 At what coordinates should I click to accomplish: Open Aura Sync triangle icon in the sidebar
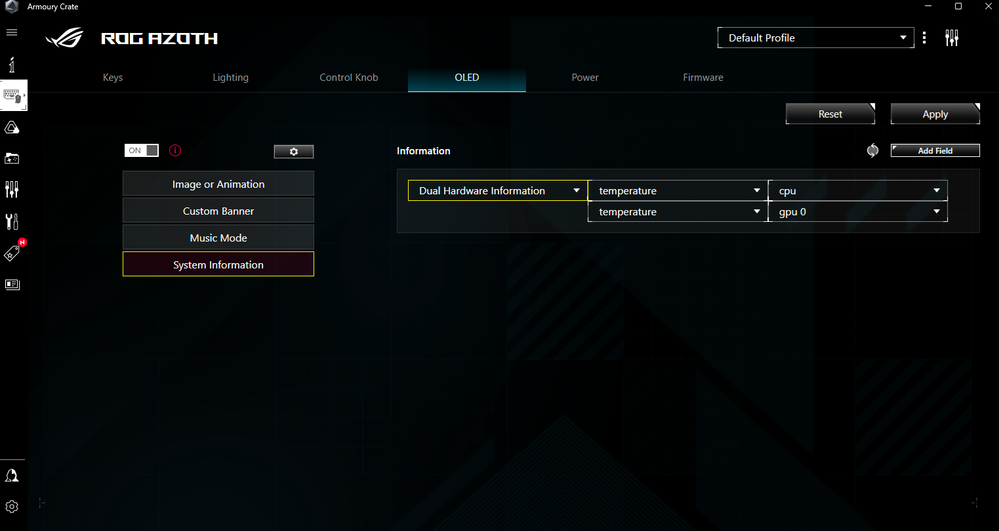click(x=11, y=128)
